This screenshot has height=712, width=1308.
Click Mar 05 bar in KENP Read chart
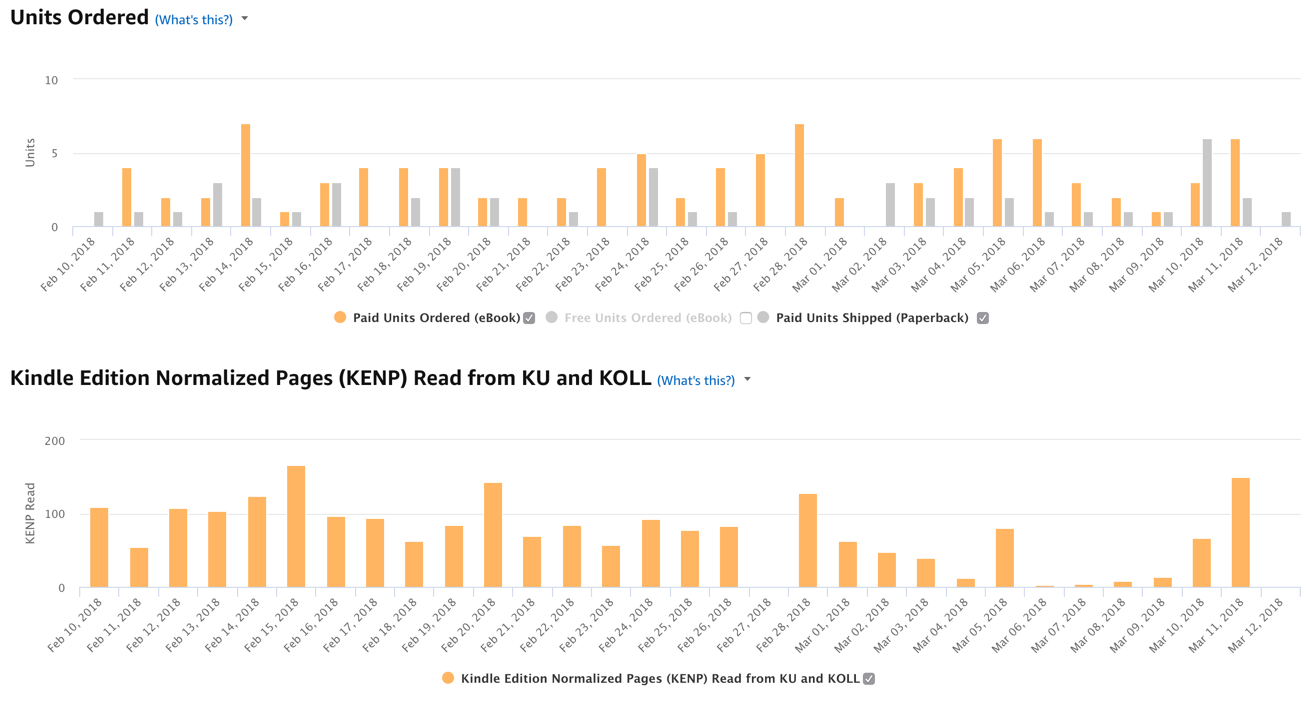(1005, 559)
